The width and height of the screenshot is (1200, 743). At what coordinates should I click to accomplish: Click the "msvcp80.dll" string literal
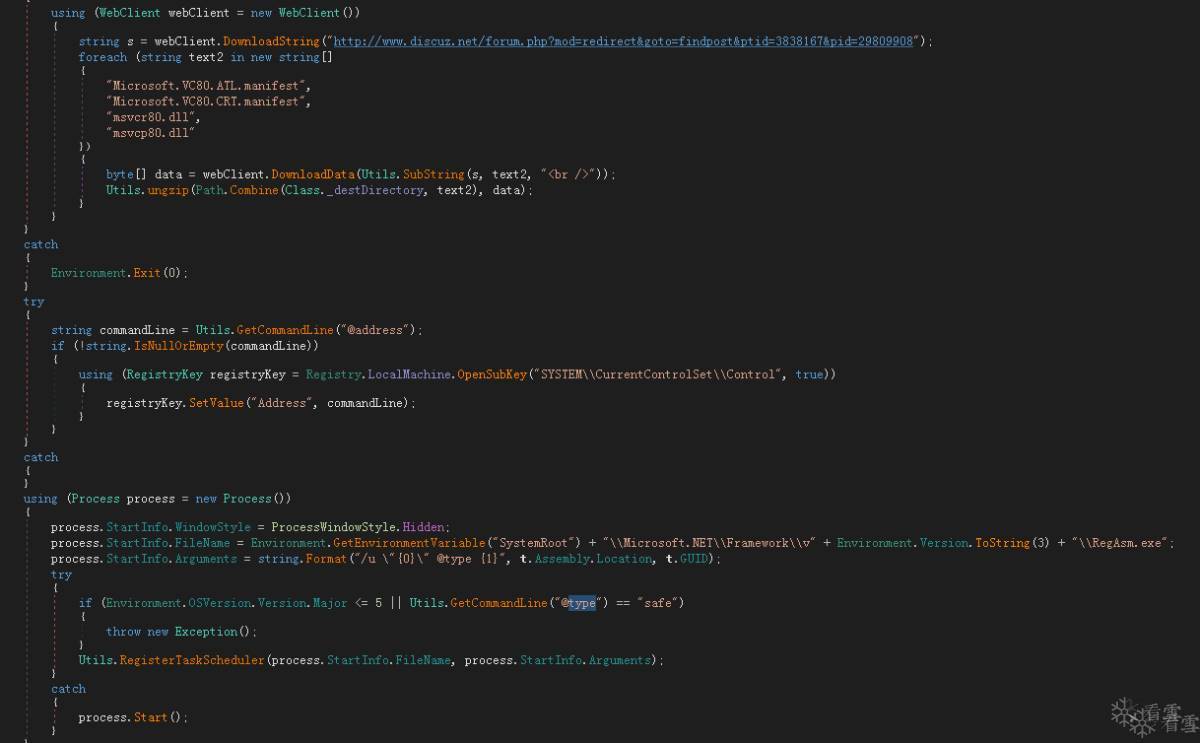tap(149, 131)
